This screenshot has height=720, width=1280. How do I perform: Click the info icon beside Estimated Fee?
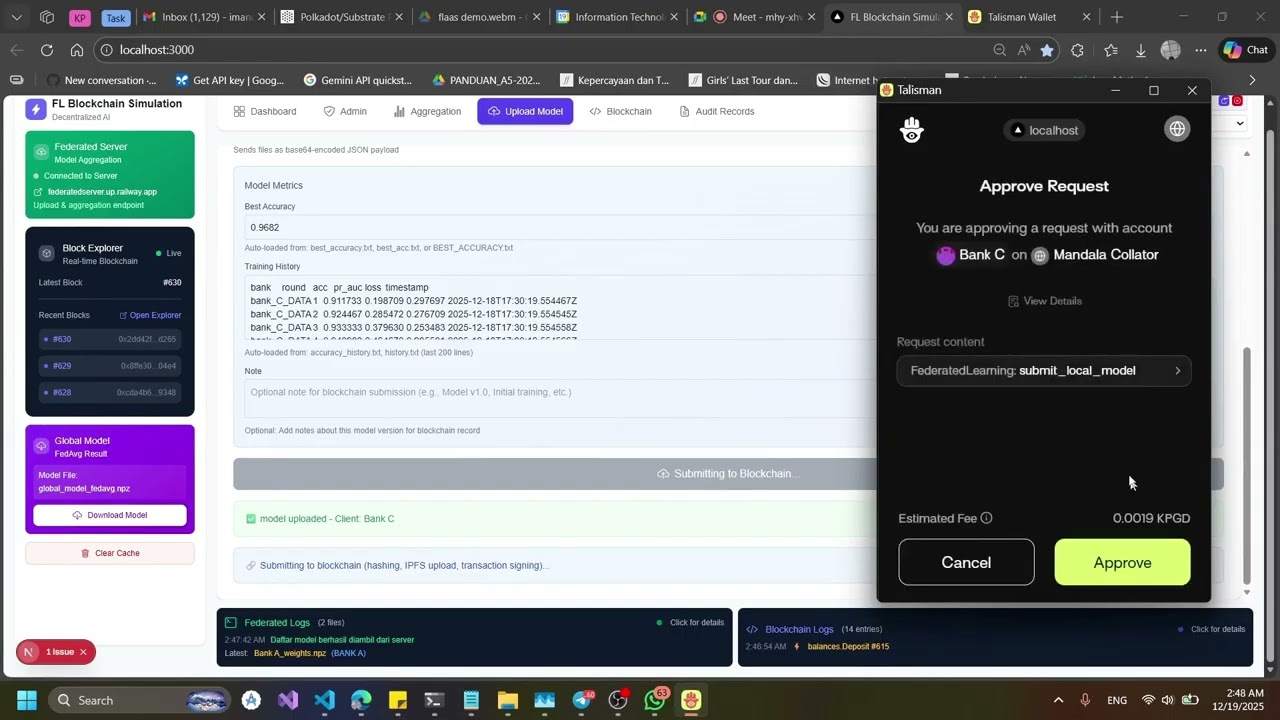coord(986,518)
